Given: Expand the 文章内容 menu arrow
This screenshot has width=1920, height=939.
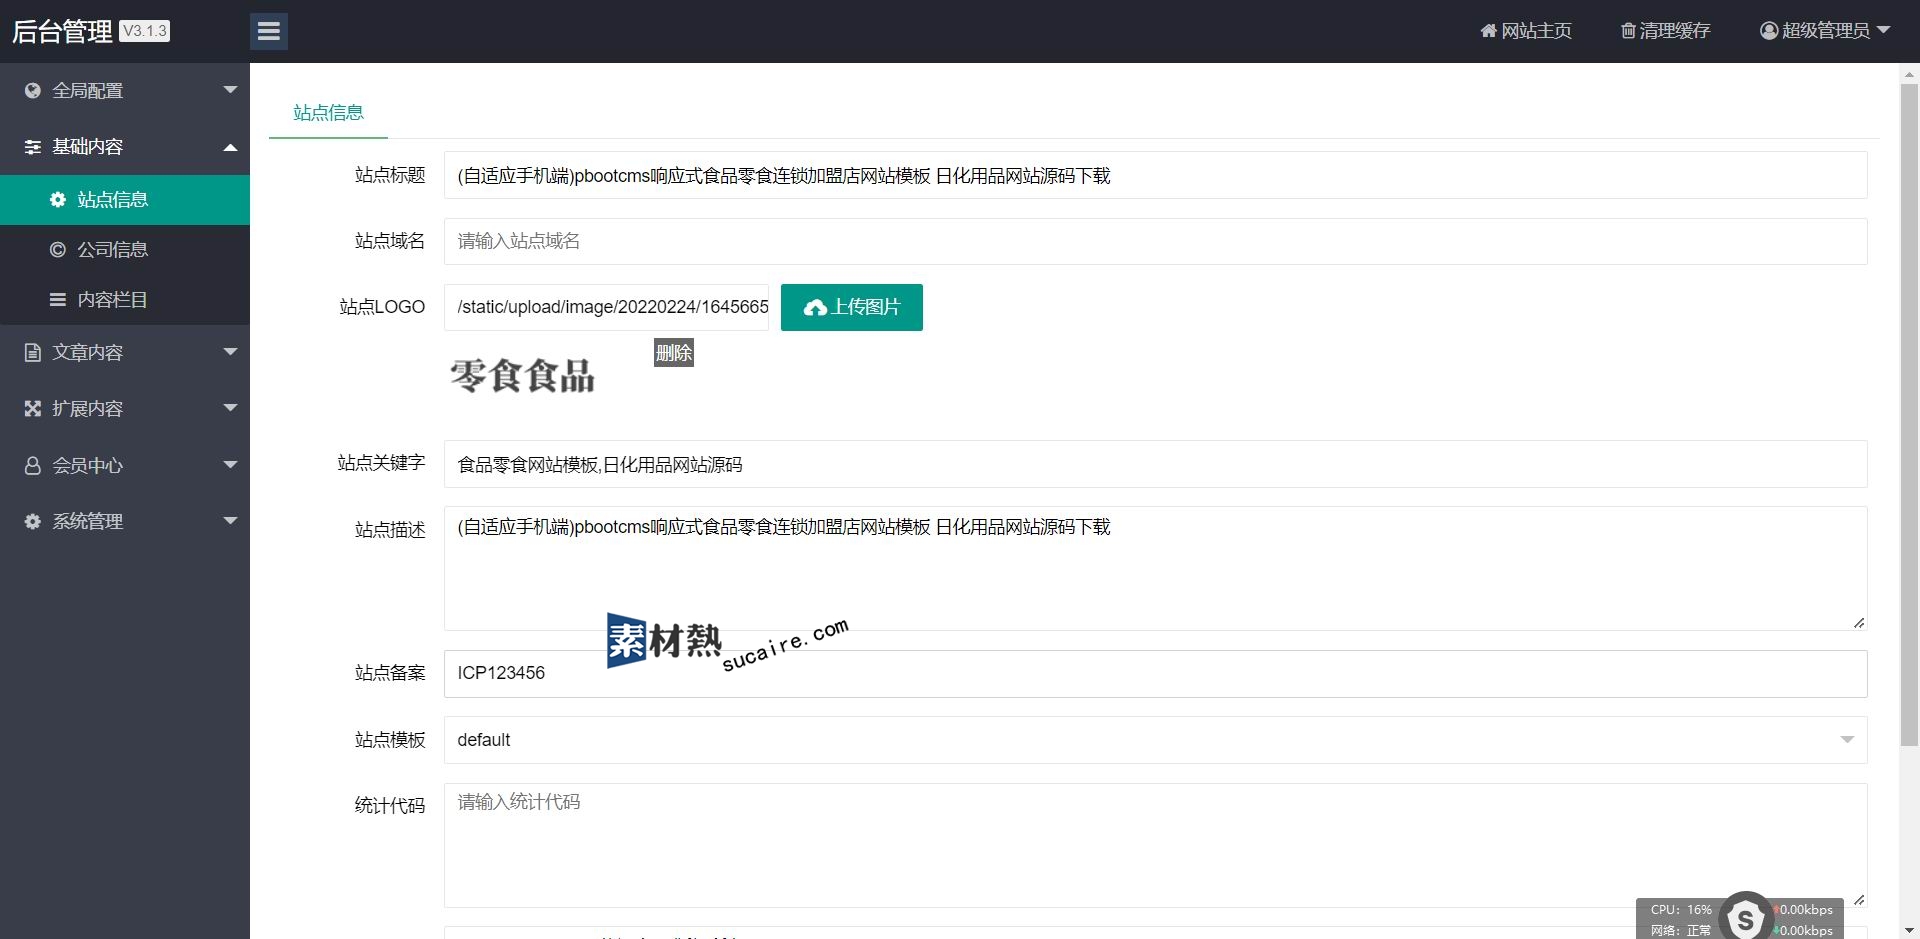Looking at the screenshot, I should pos(230,352).
